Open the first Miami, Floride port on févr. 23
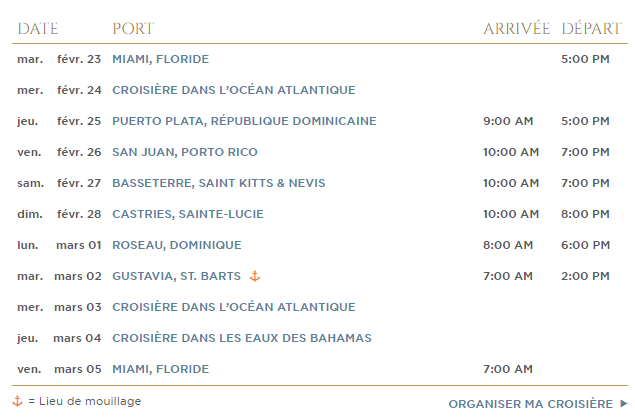The image size is (635, 418). click(x=160, y=59)
